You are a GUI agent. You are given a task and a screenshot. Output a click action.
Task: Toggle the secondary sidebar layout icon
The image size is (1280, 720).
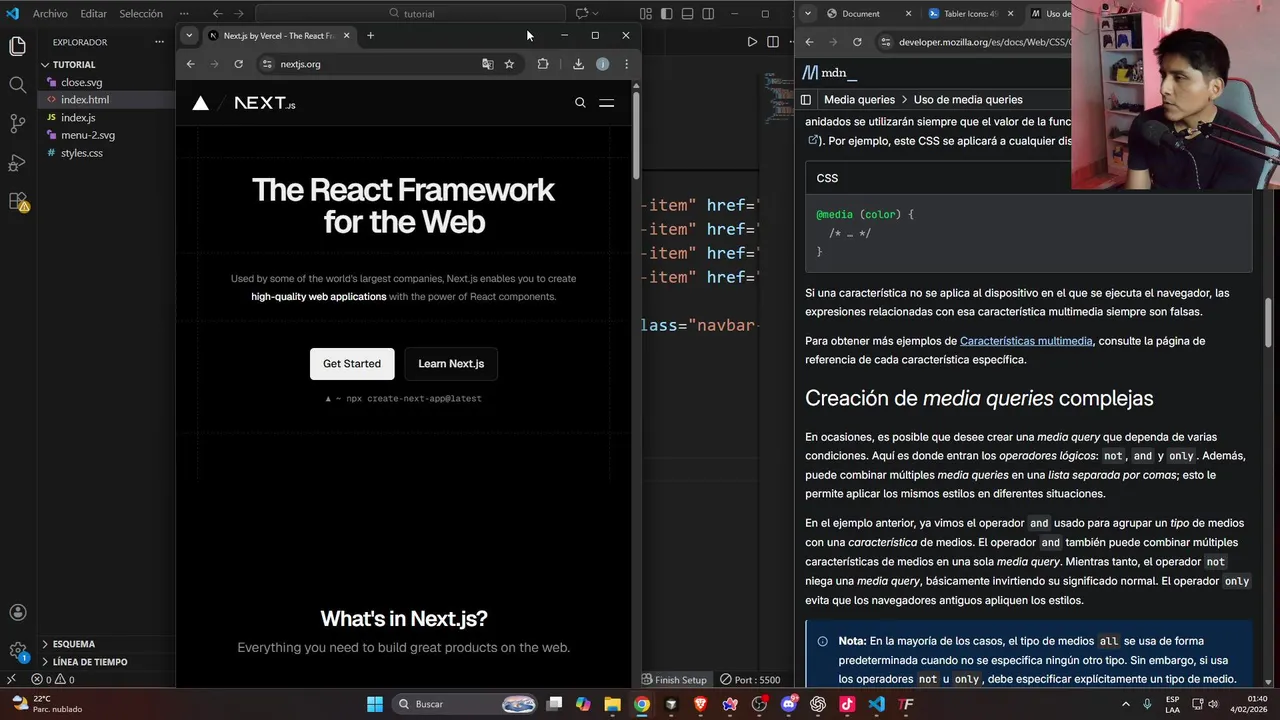[x=708, y=14]
